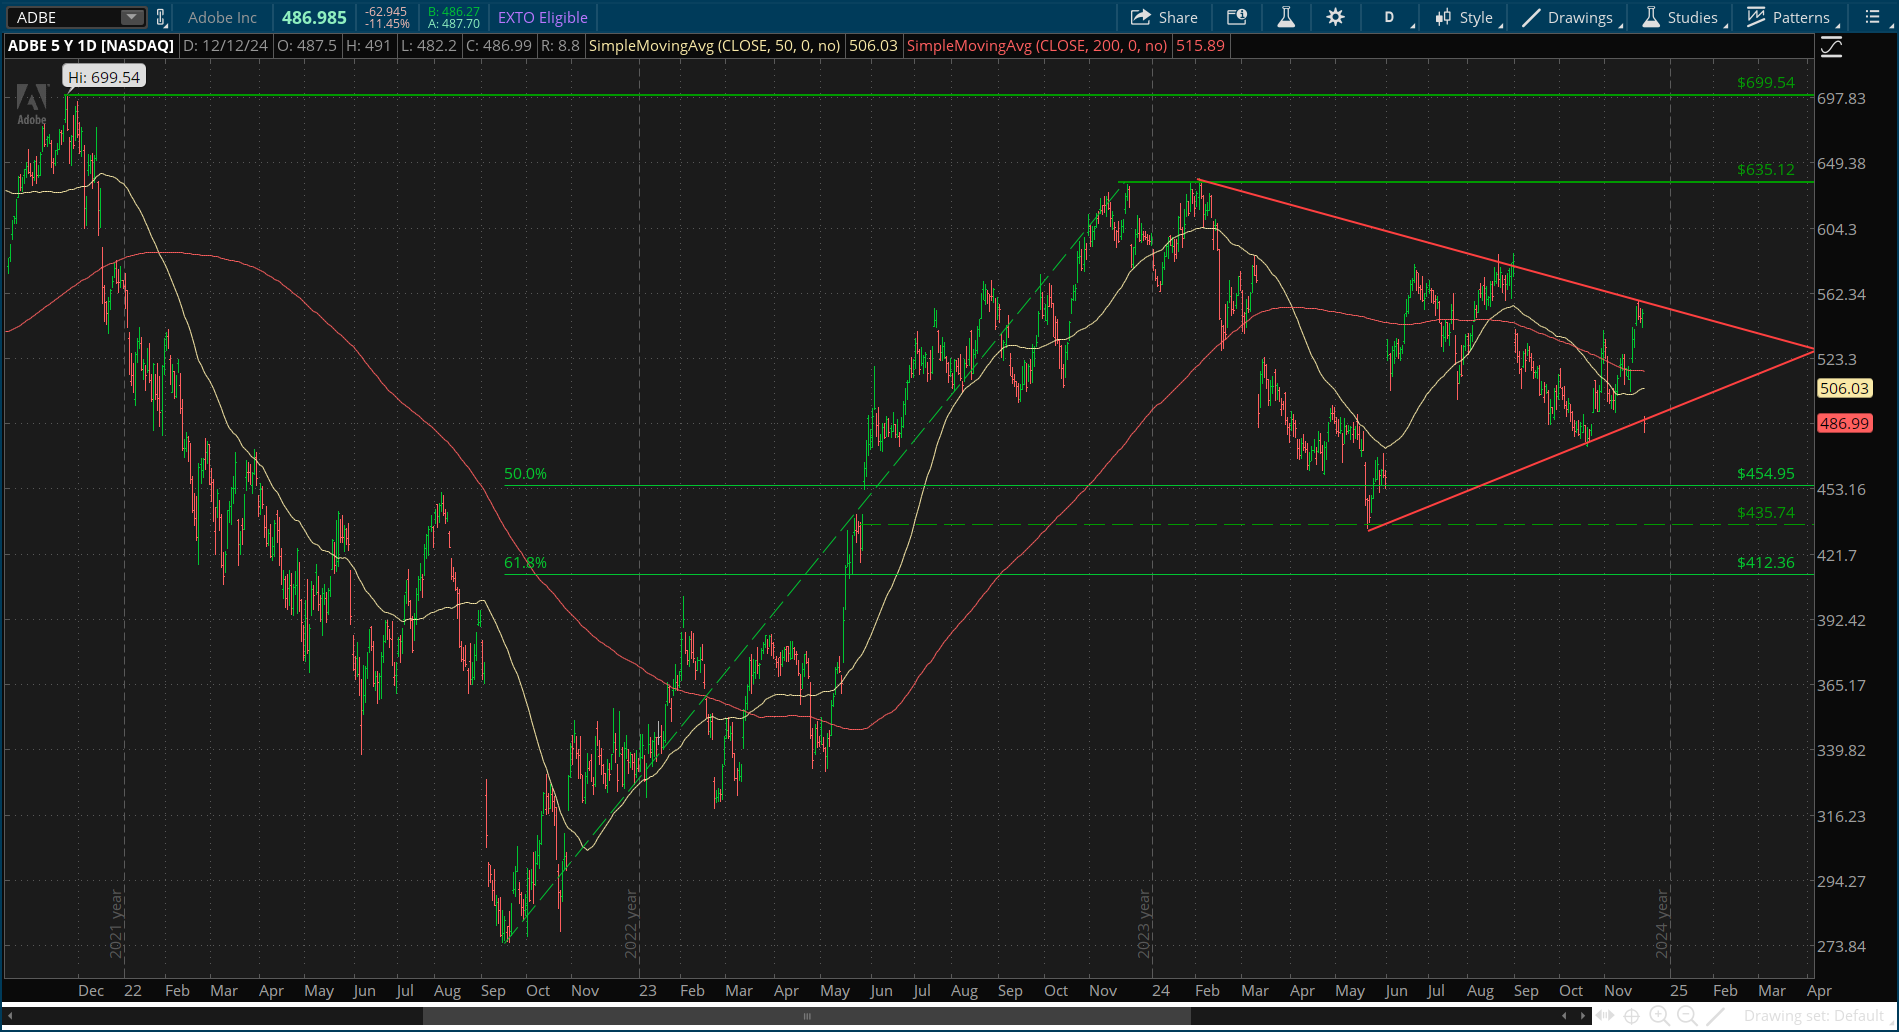Click the C: 486.99 close readout
The width and height of the screenshot is (1899, 1032).
(x=498, y=45)
